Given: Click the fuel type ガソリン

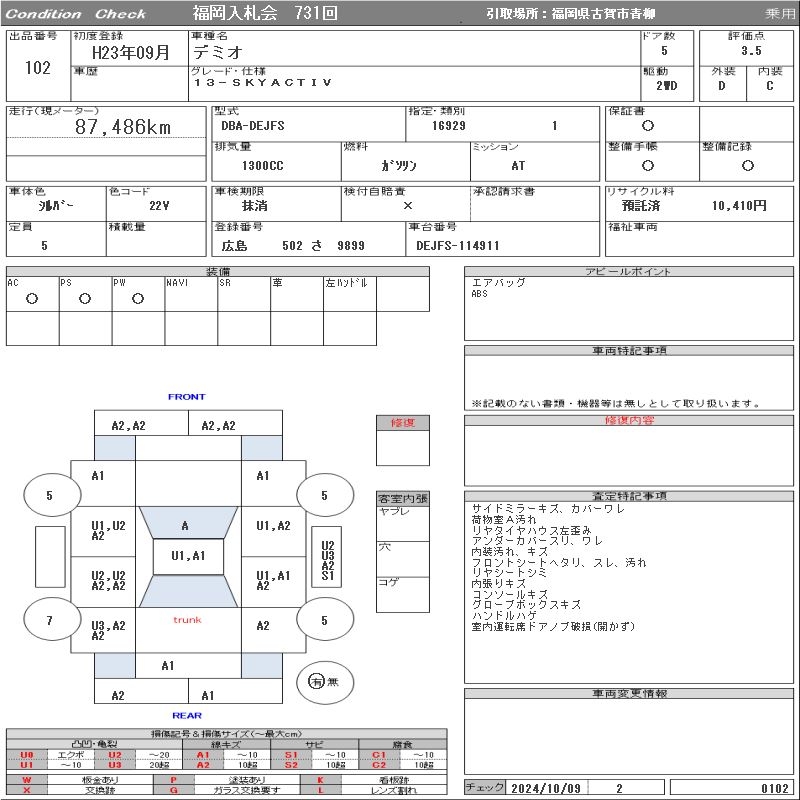Looking at the screenshot, I should (x=399, y=165).
